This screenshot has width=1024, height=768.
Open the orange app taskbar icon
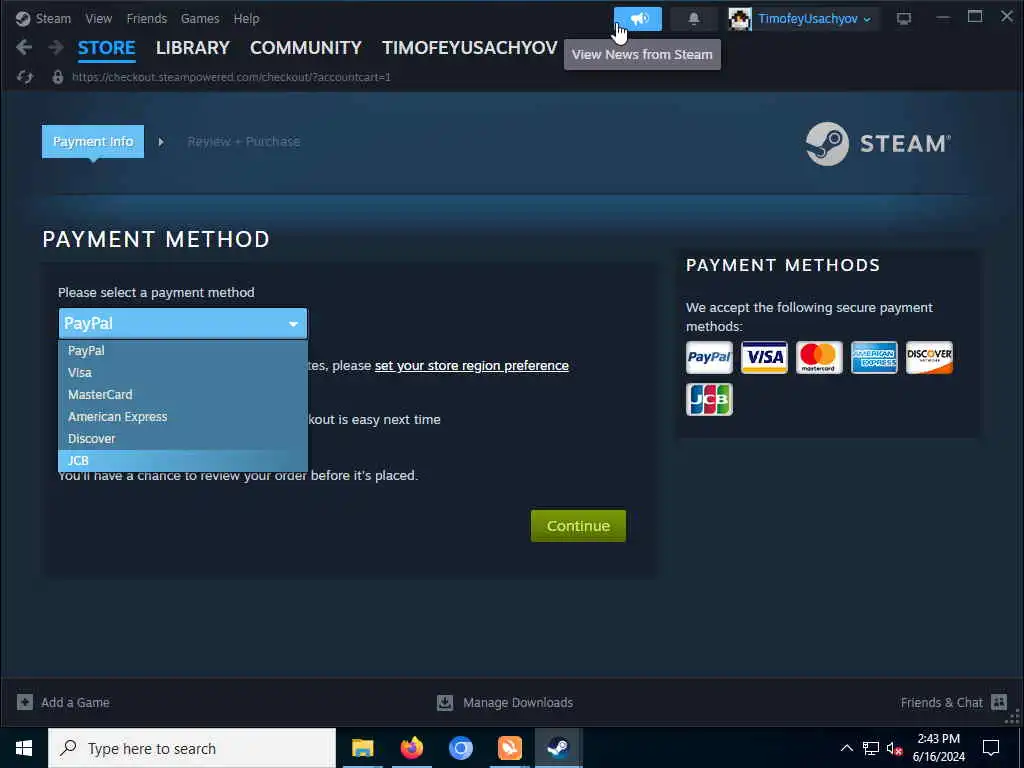(x=509, y=748)
